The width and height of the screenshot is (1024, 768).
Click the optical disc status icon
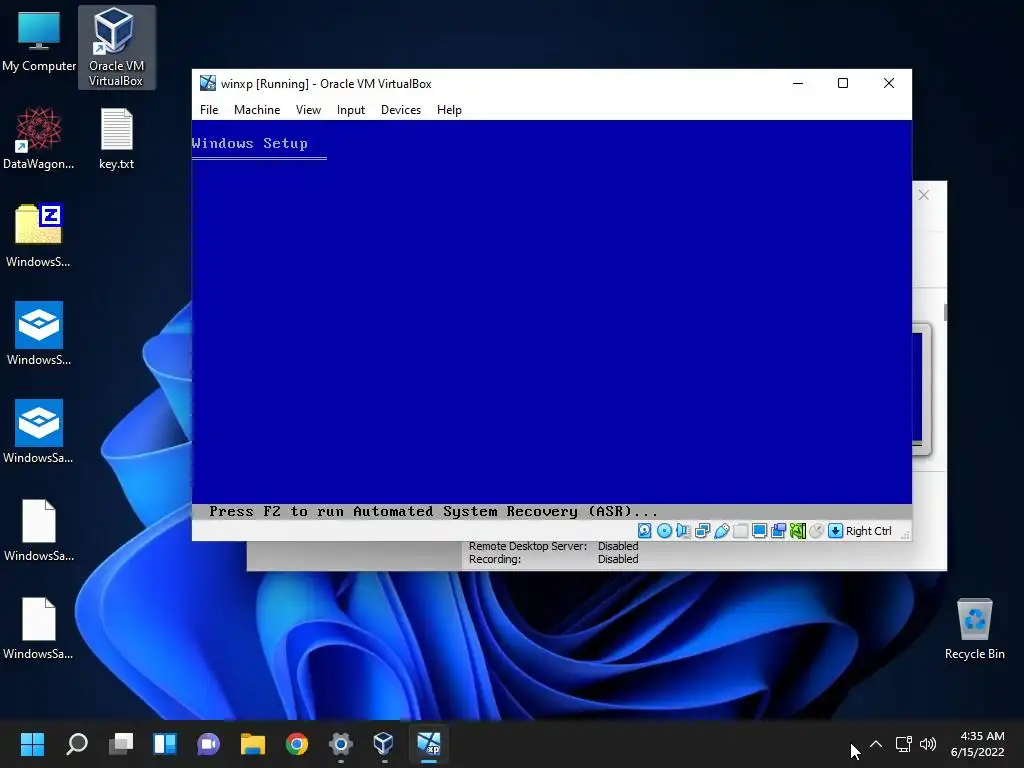pos(664,531)
